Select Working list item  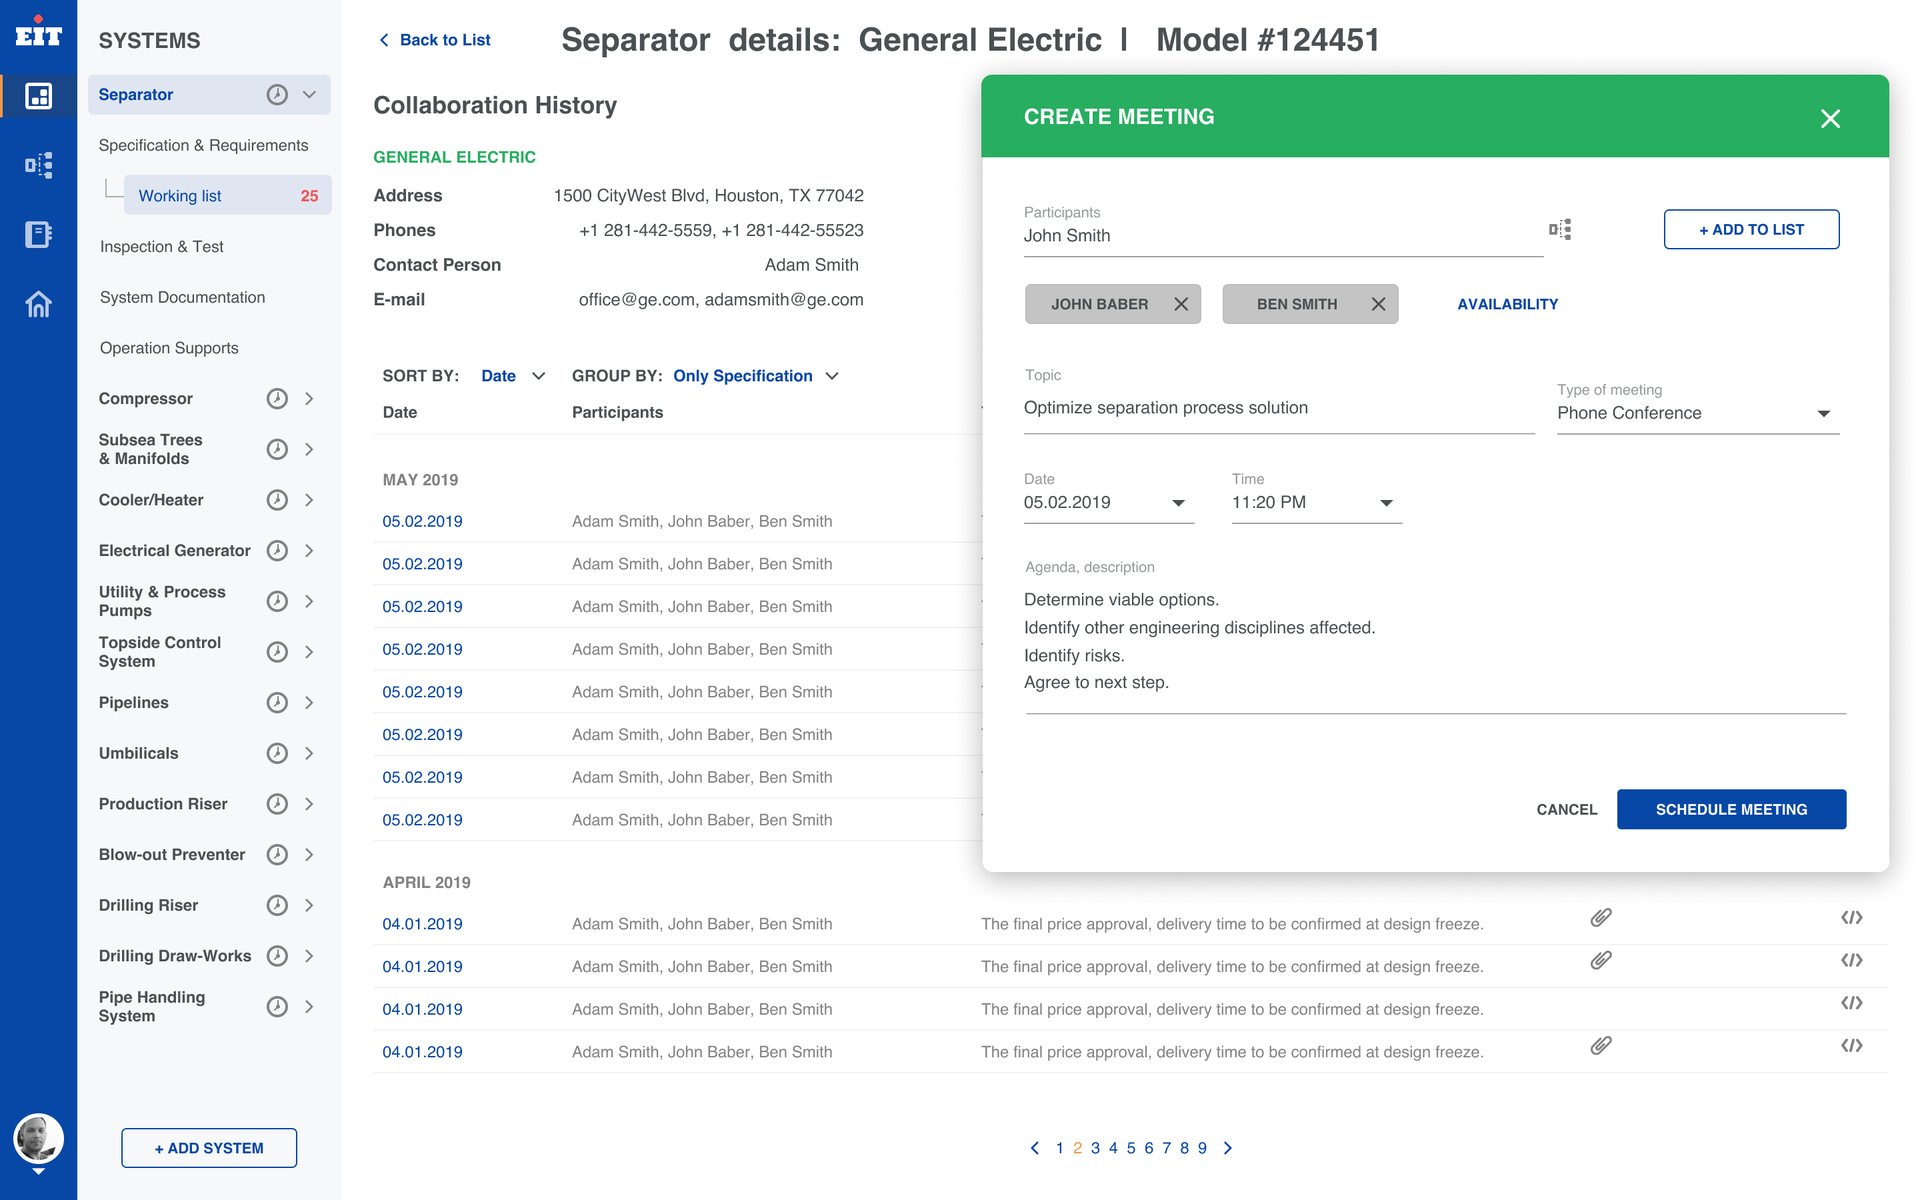(x=227, y=196)
